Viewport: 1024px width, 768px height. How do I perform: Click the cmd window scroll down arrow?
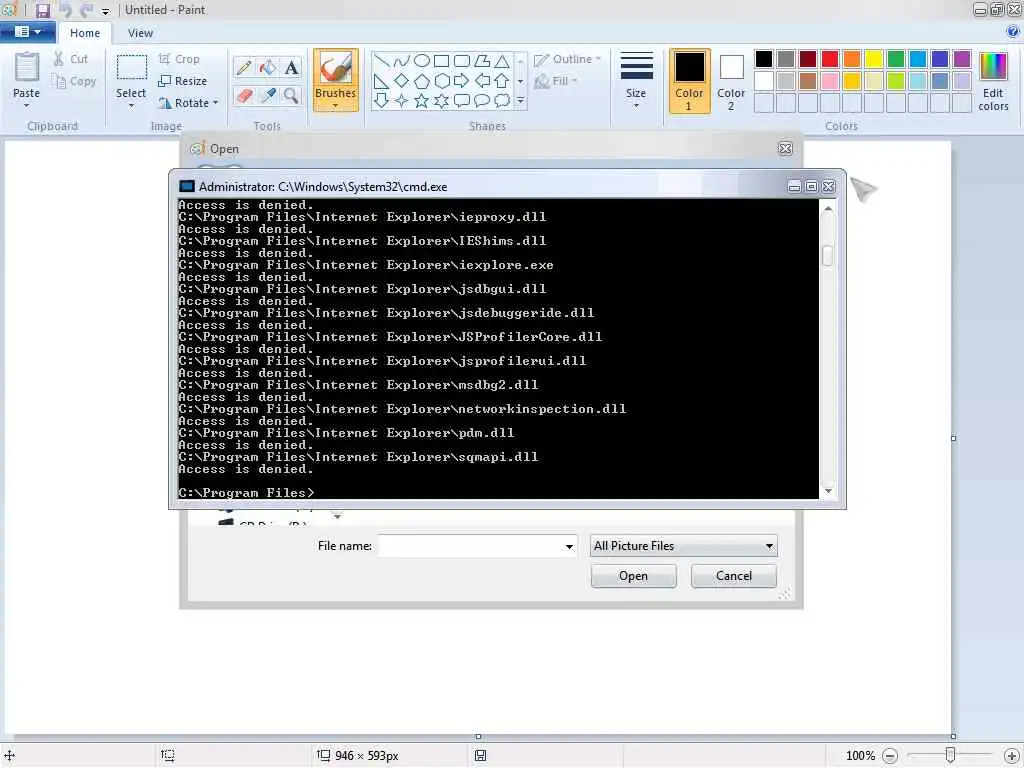[x=828, y=491]
